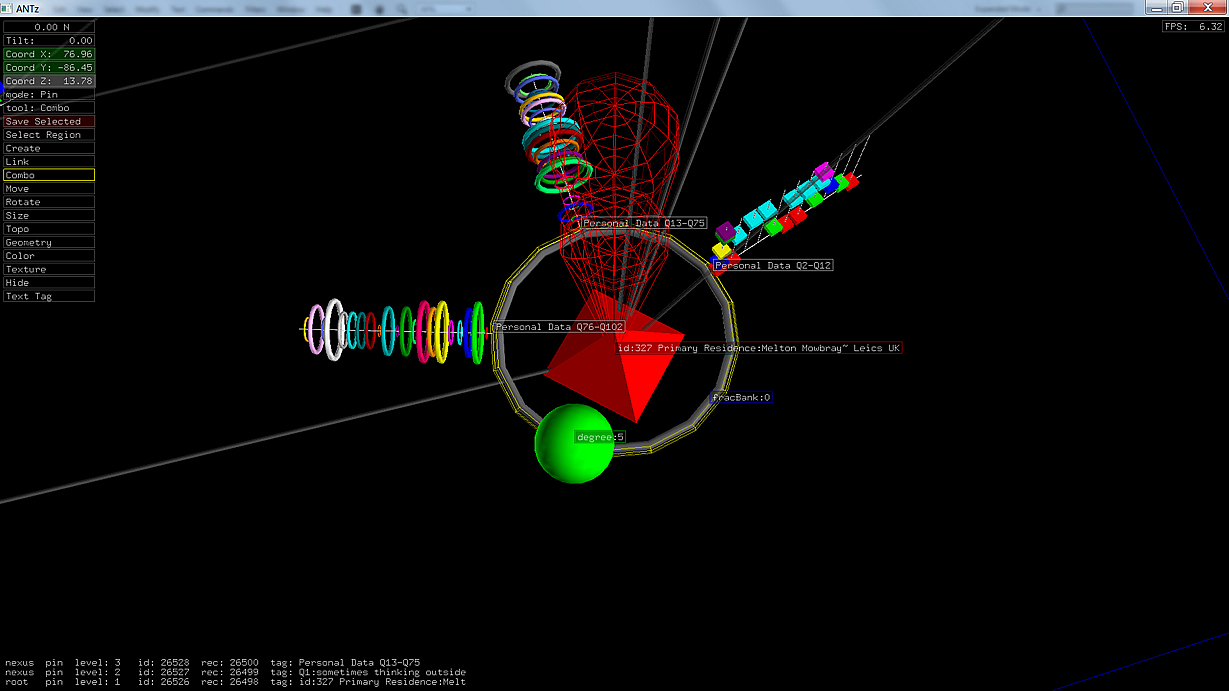Toggle Hide for the selected node

[49, 283]
